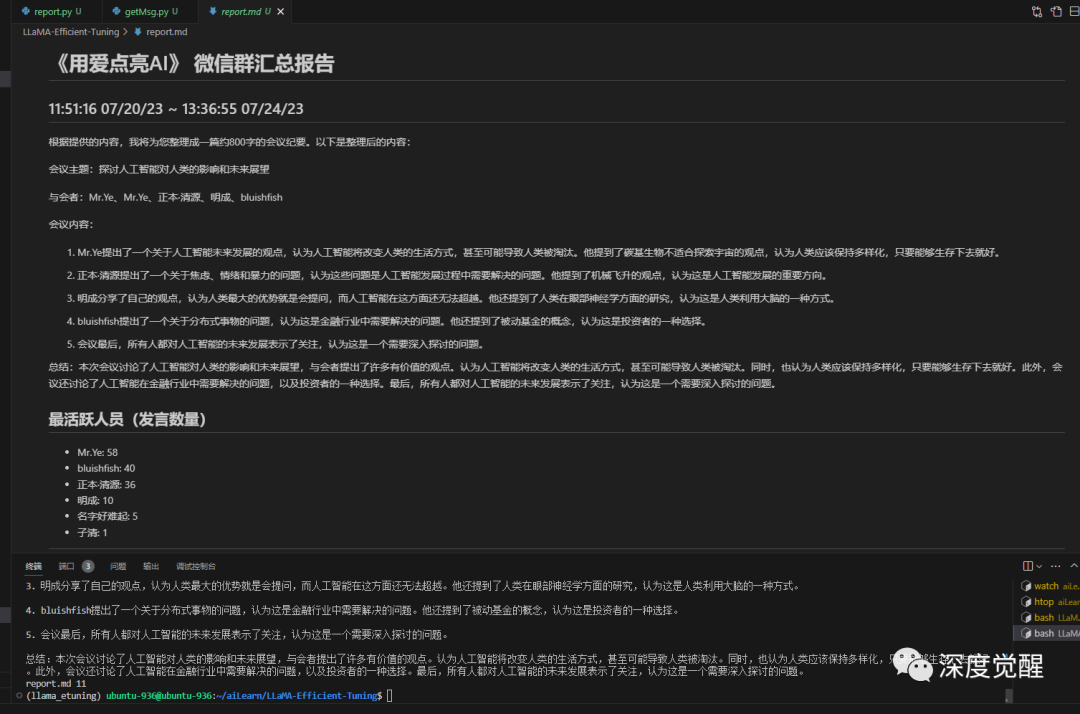Screen dimensions: 1080x714
Task: Click the terminal scrollbar thumb
Action: 1008,696
